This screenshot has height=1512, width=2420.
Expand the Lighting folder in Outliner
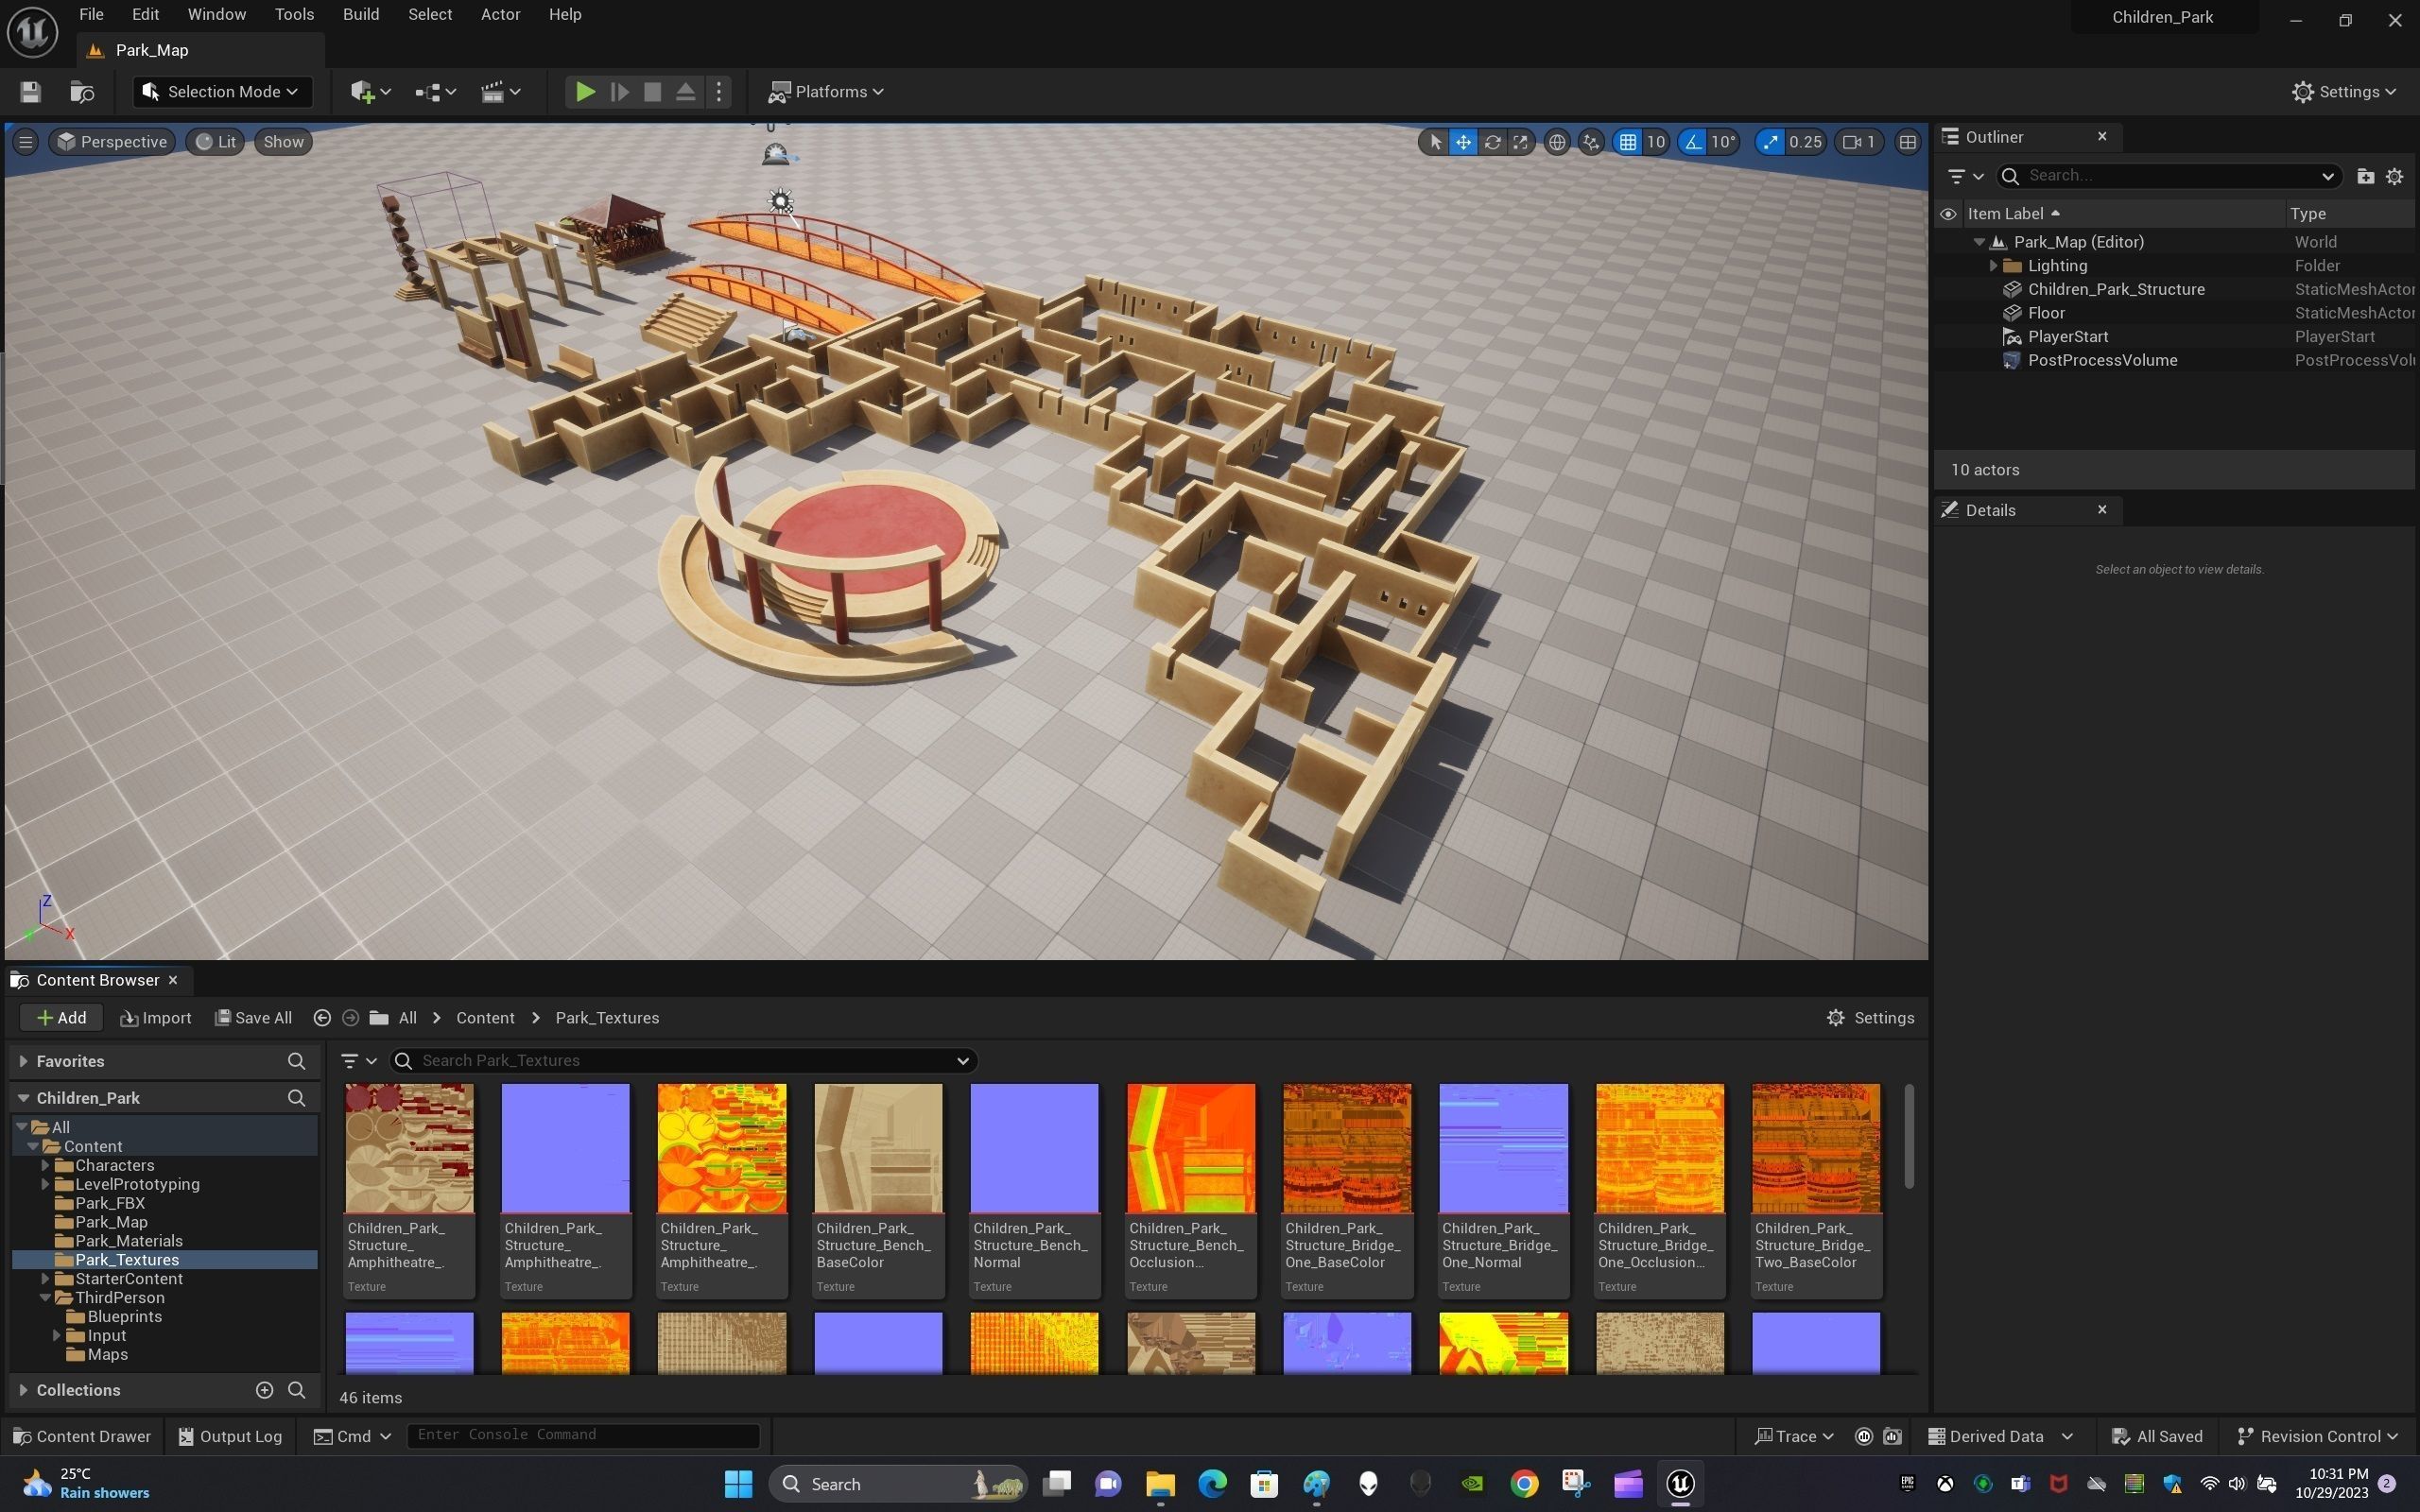[1993, 266]
